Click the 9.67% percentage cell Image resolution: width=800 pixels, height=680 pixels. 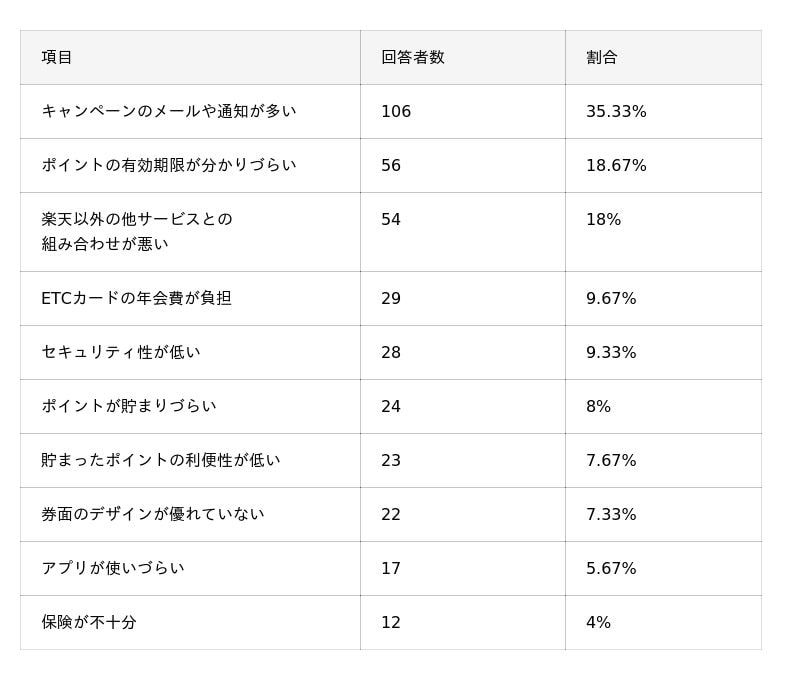coord(611,299)
